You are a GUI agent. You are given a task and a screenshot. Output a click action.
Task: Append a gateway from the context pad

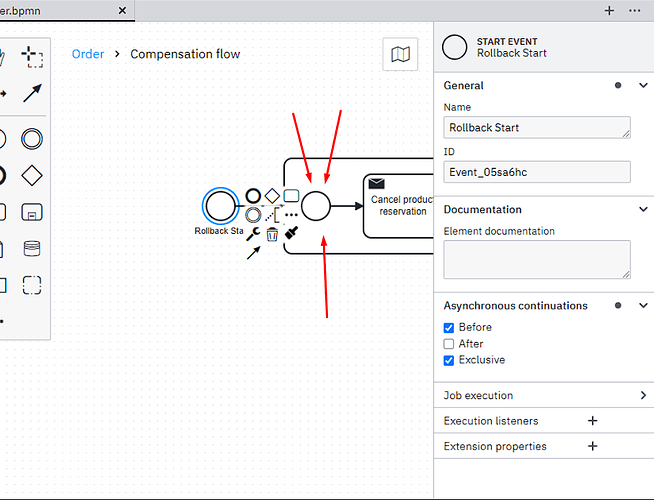click(272, 196)
